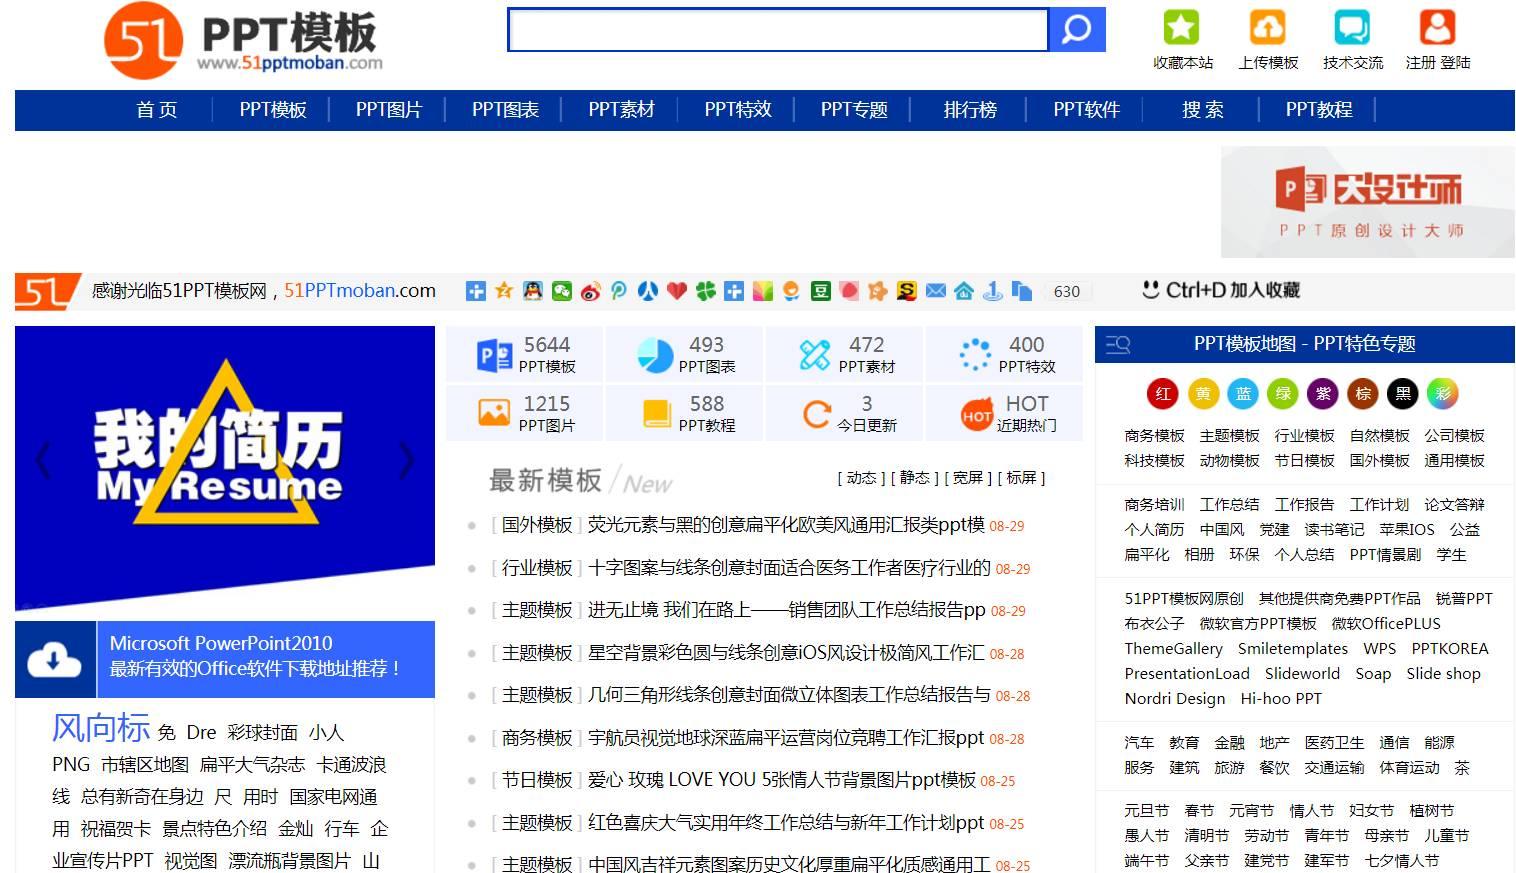This screenshot has width=1516, height=873.
Task: Click the 收藏本站 star icon
Action: coord(1181,27)
